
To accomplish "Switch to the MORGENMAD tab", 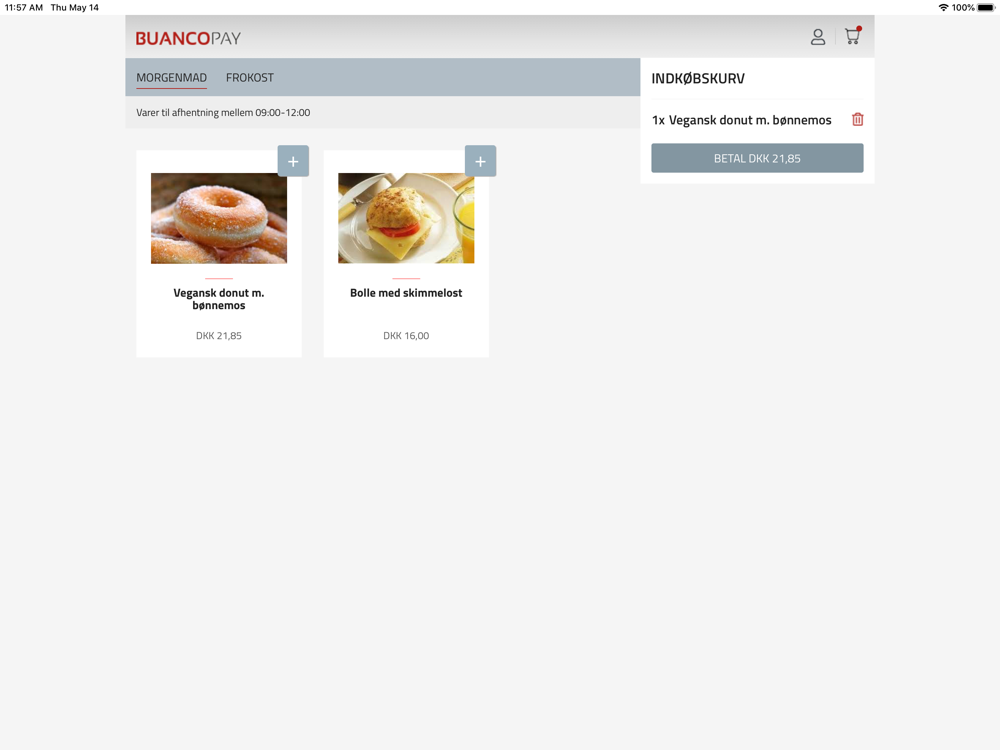I will click(172, 78).
